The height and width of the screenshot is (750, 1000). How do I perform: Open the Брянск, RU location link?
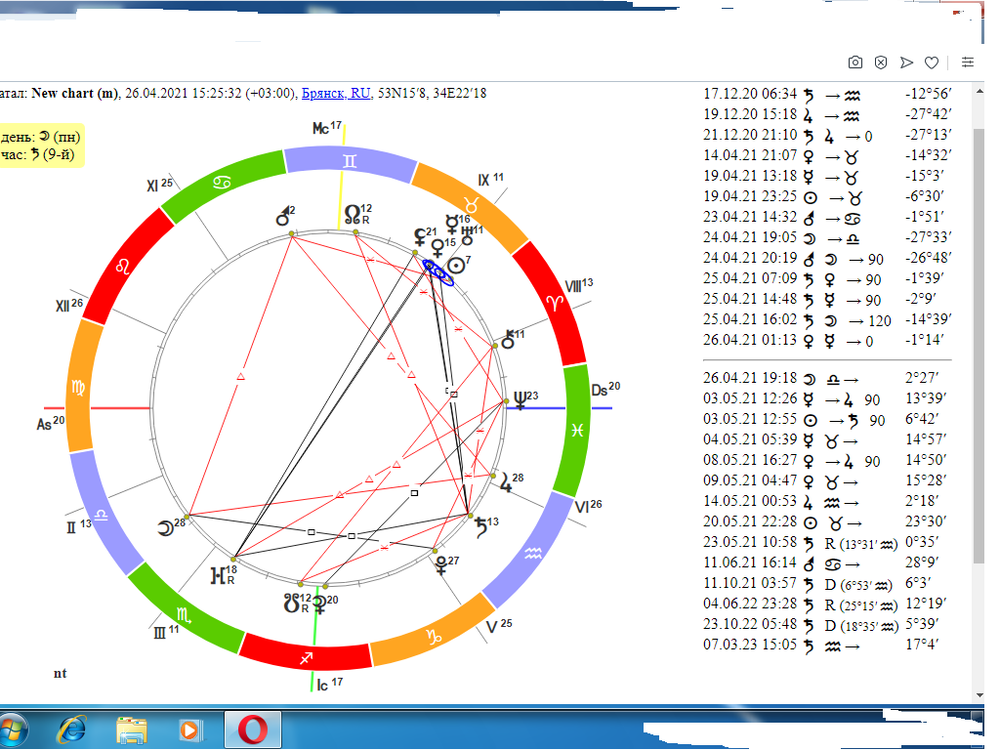coord(335,93)
